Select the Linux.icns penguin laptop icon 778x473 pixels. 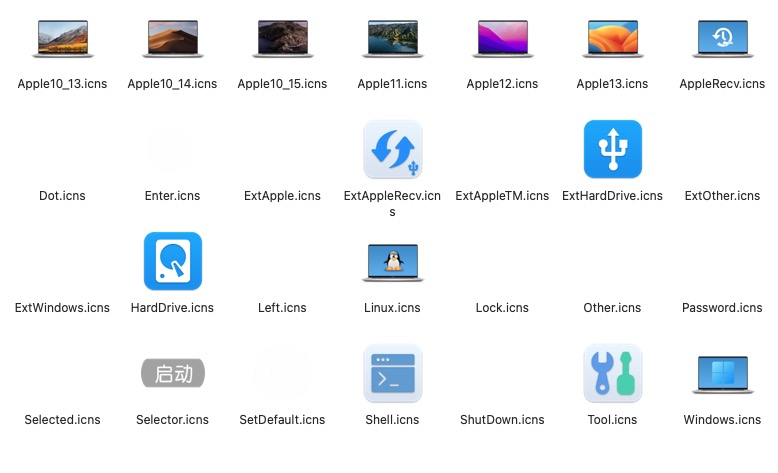click(x=392, y=261)
